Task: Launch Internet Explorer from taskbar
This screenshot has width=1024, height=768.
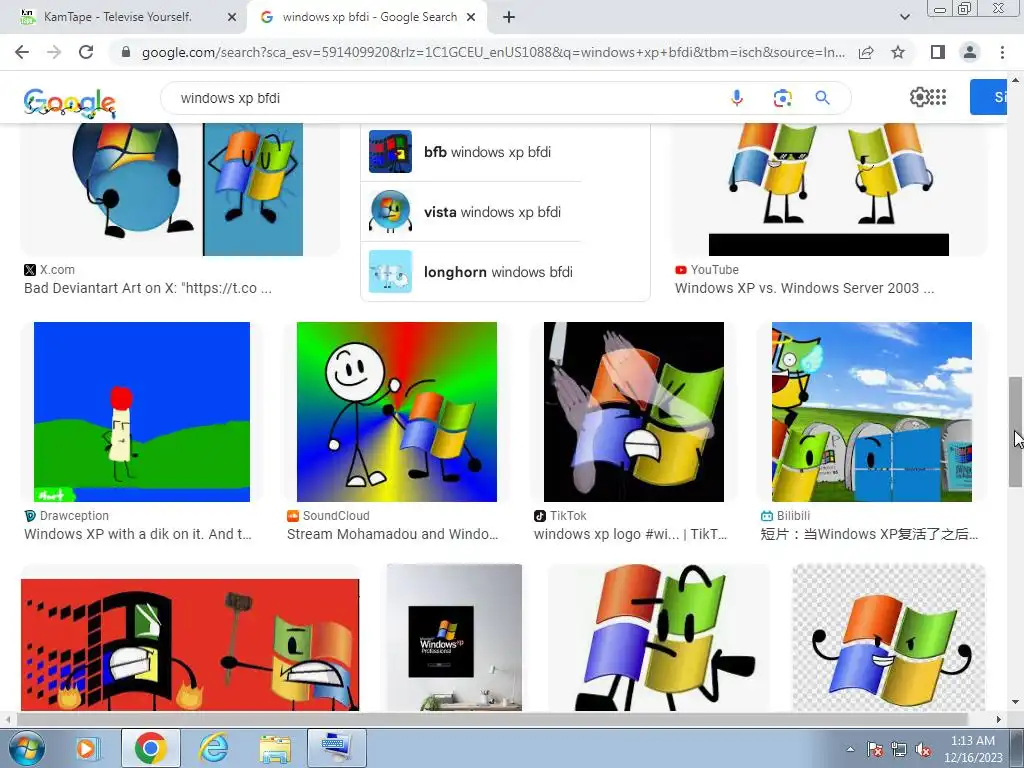Action: [214, 748]
